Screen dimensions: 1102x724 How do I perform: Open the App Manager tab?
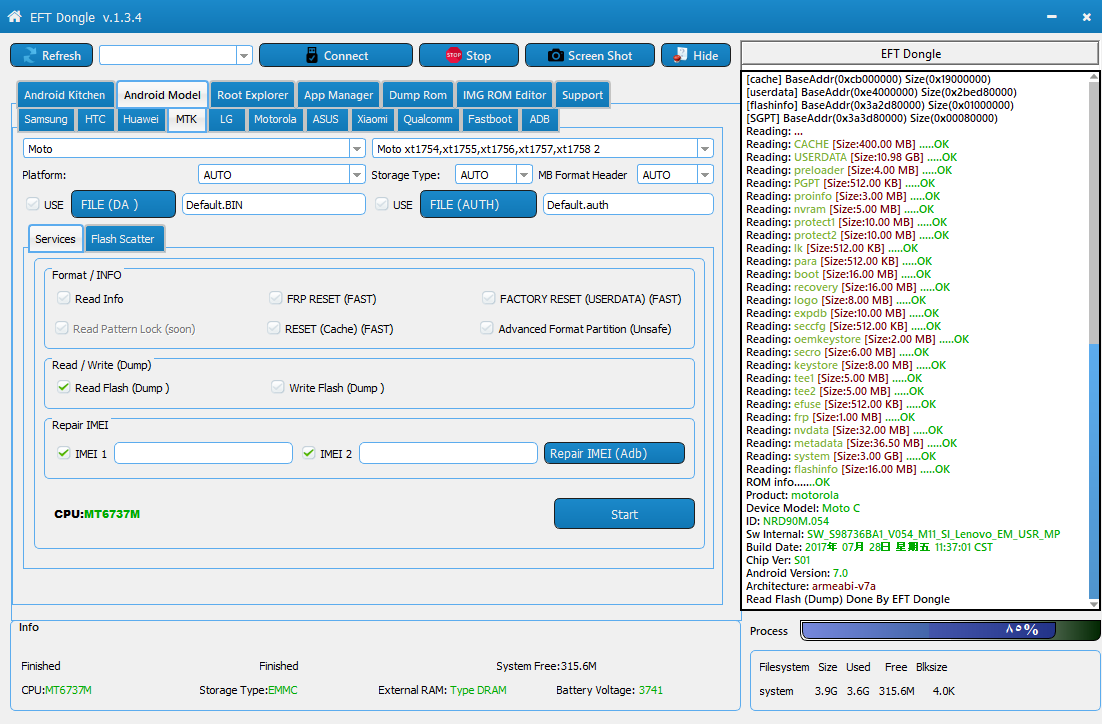[x=338, y=95]
